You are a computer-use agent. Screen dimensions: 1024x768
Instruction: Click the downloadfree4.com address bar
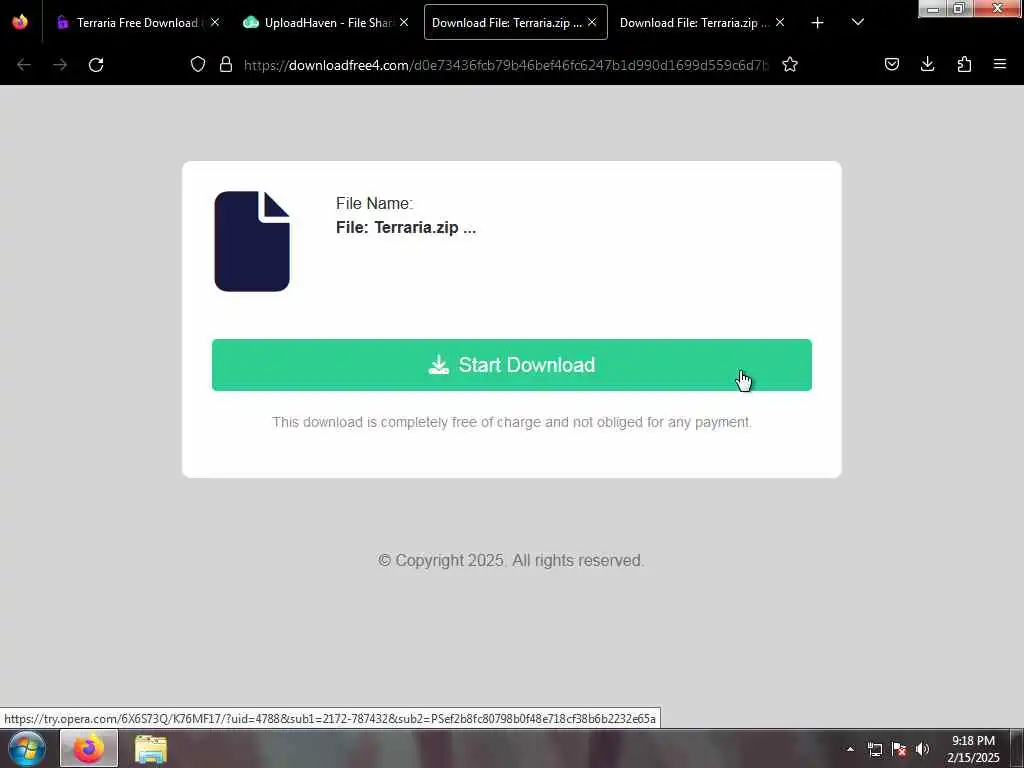(x=506, y=65)
